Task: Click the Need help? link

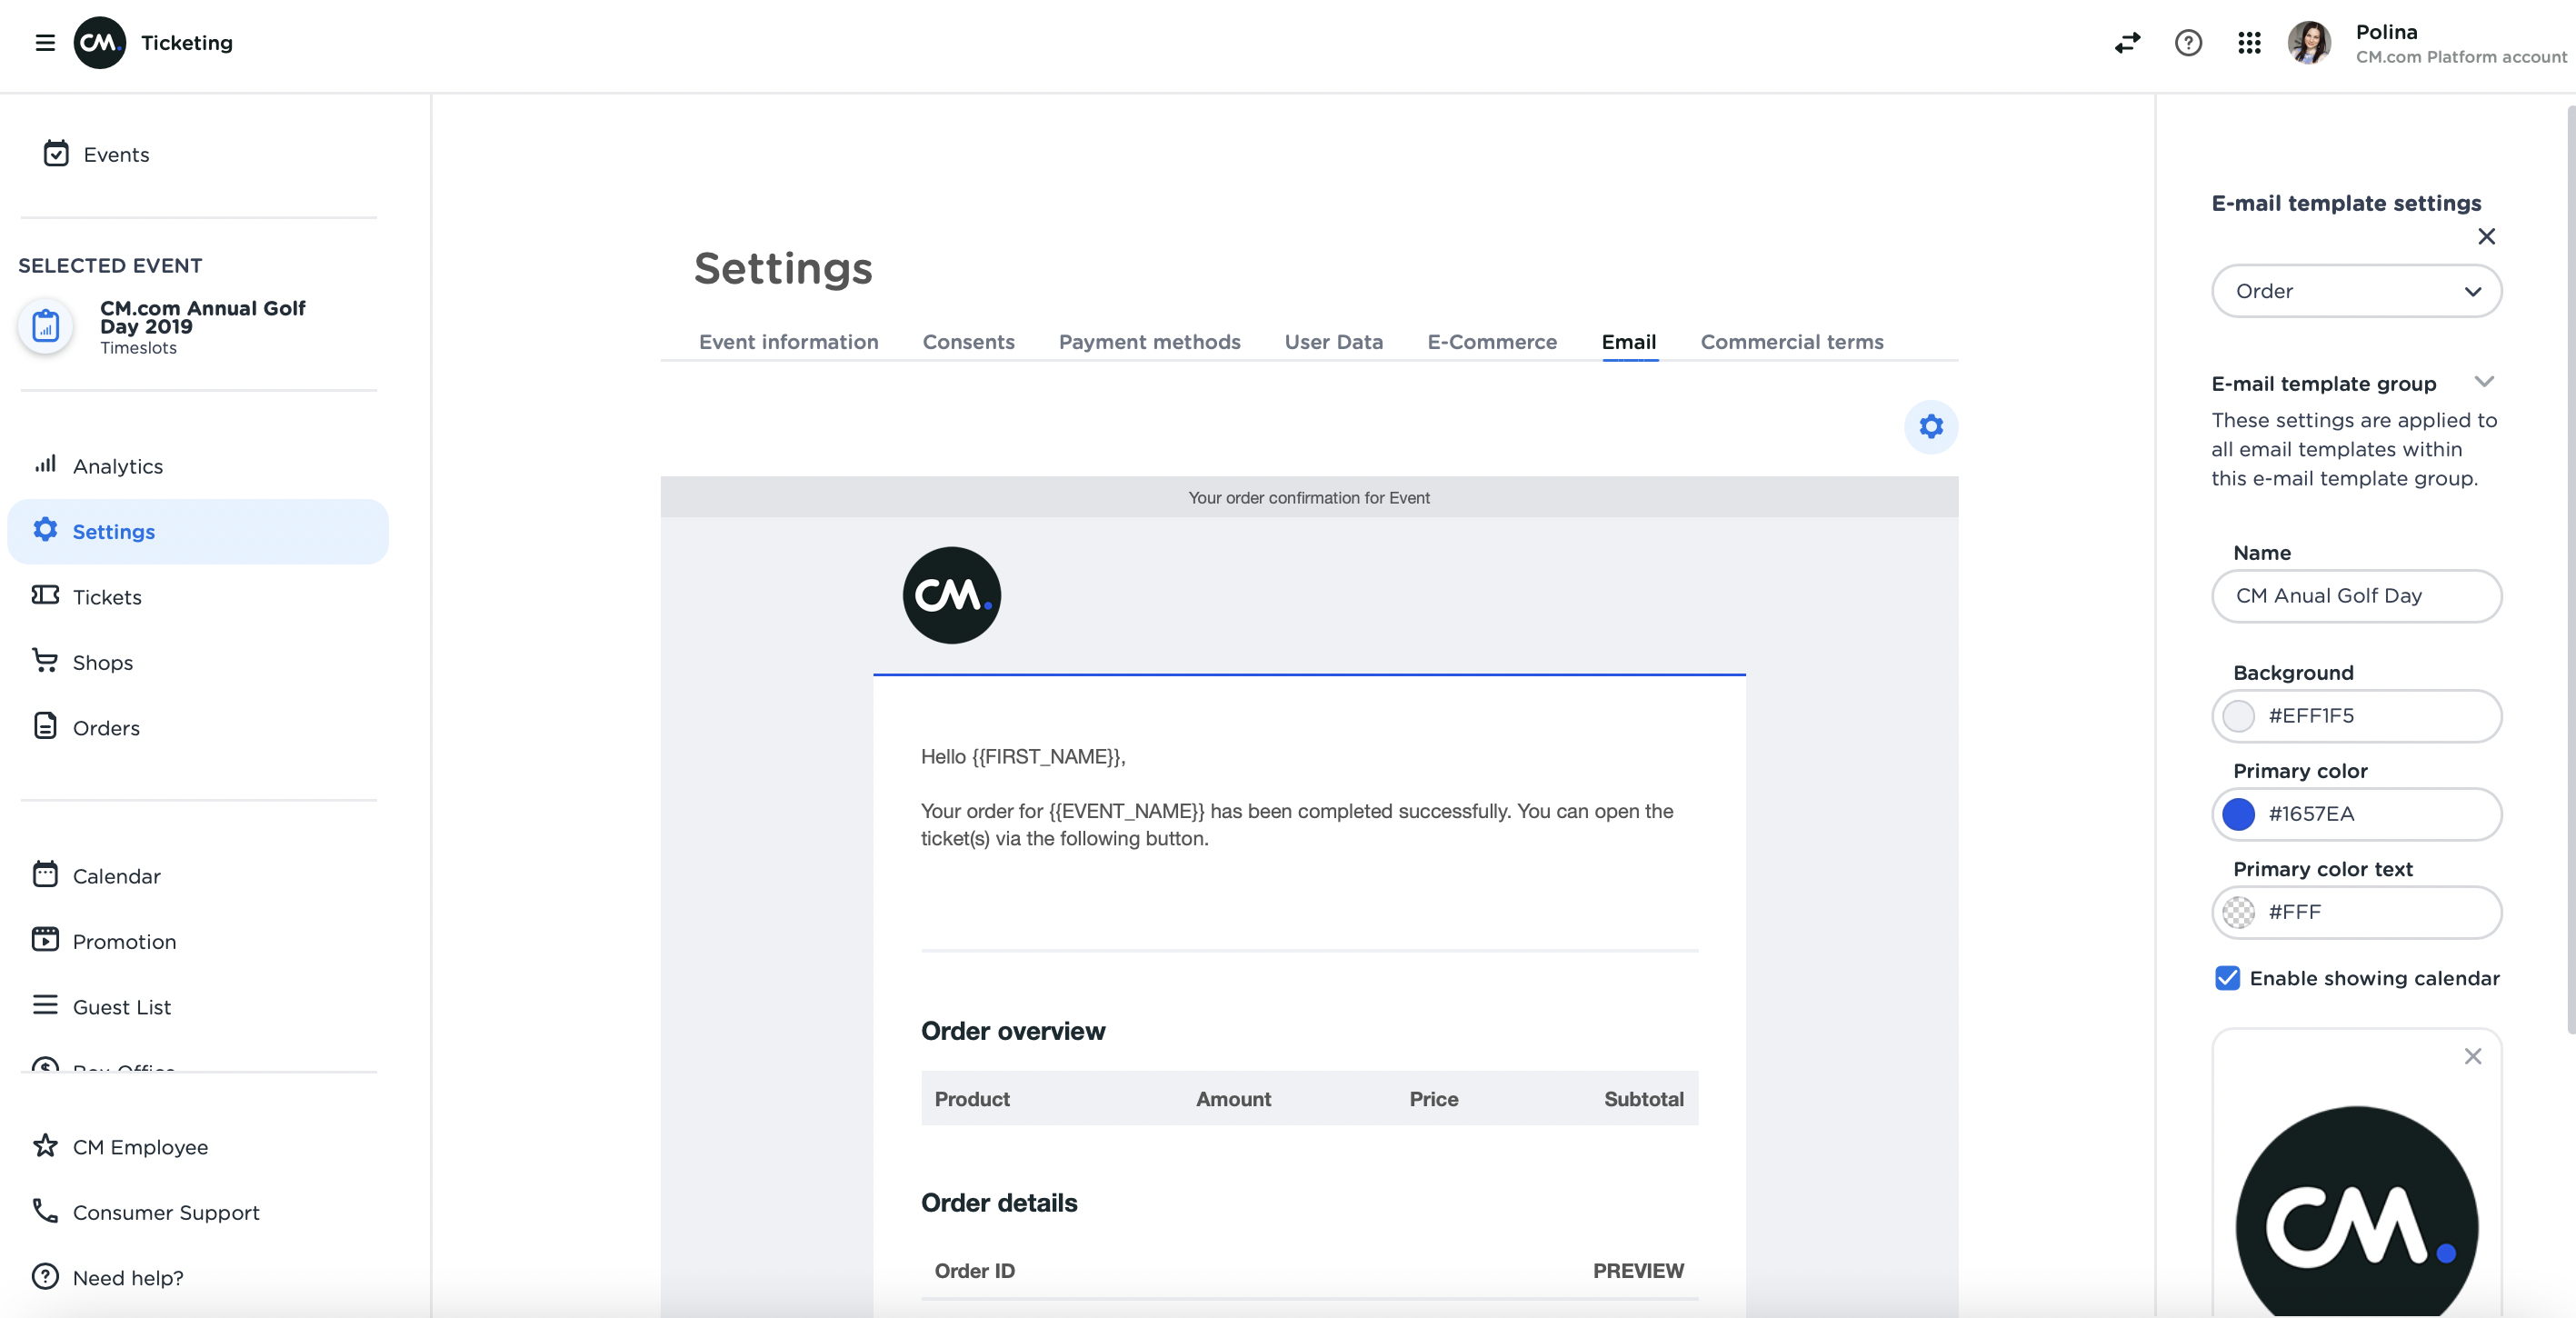Action: click(127, 1277)
